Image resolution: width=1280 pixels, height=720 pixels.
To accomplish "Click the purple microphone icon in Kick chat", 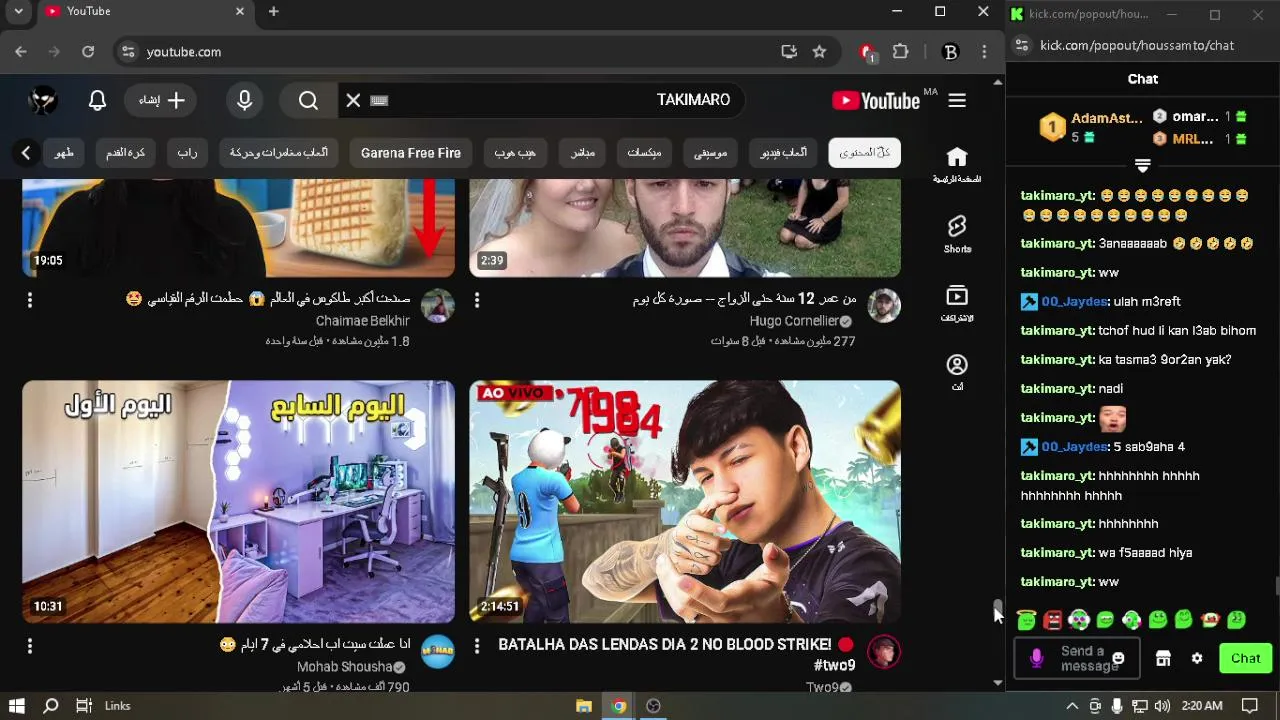I will click(1037, 658).
